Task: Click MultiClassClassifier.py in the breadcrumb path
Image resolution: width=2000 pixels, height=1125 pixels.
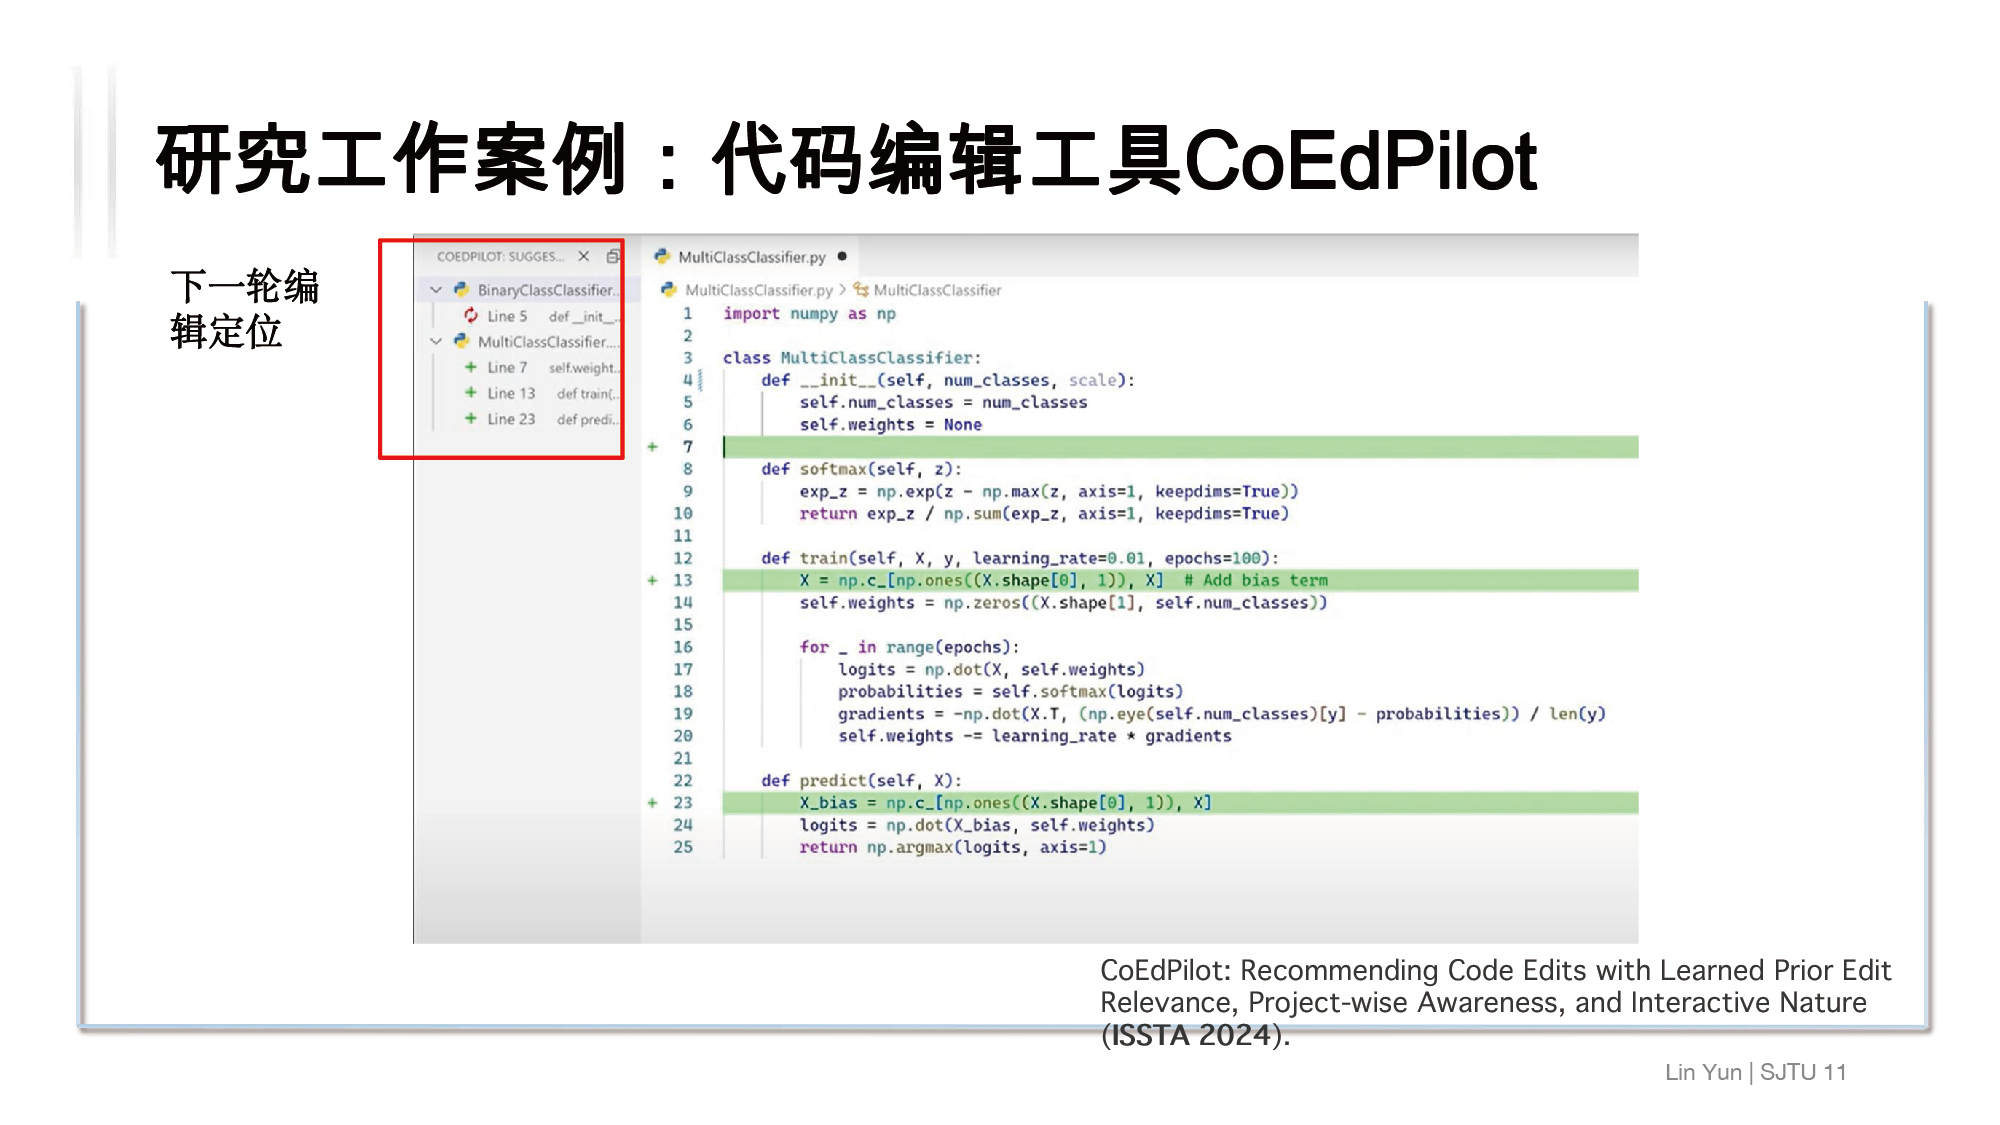Action: (x=758, y=290)
